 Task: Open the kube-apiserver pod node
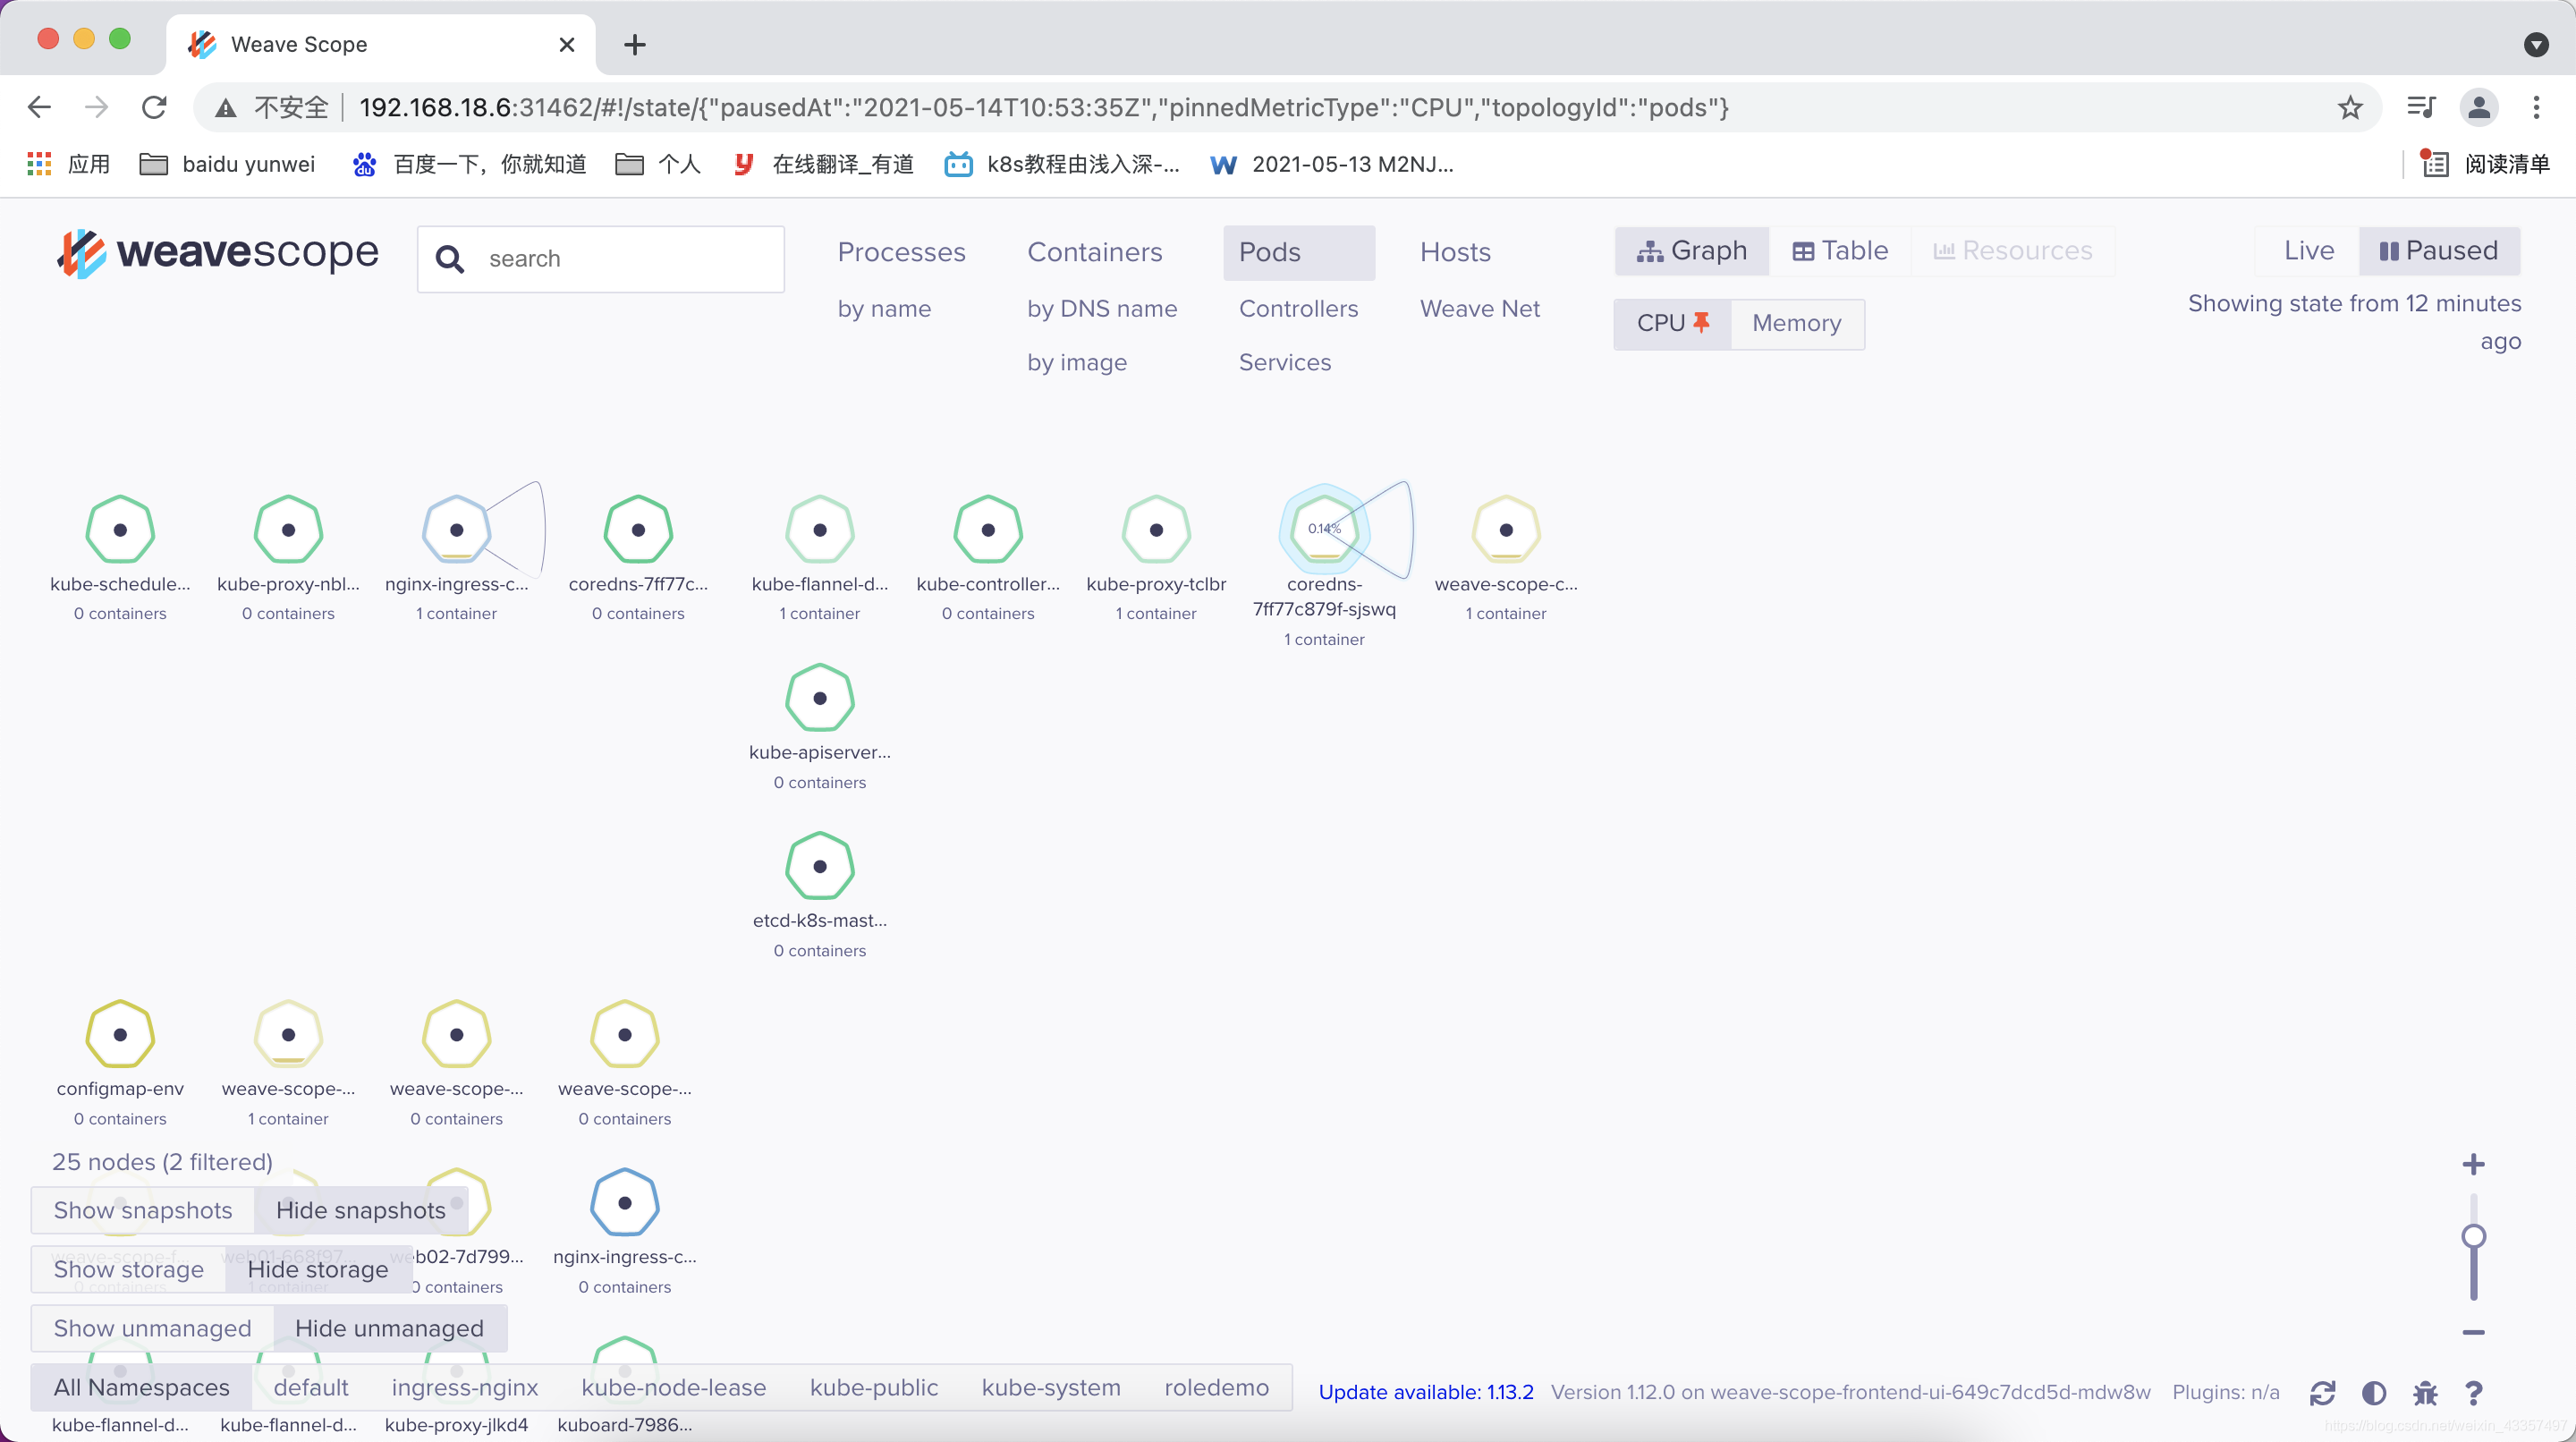[820, 698]
